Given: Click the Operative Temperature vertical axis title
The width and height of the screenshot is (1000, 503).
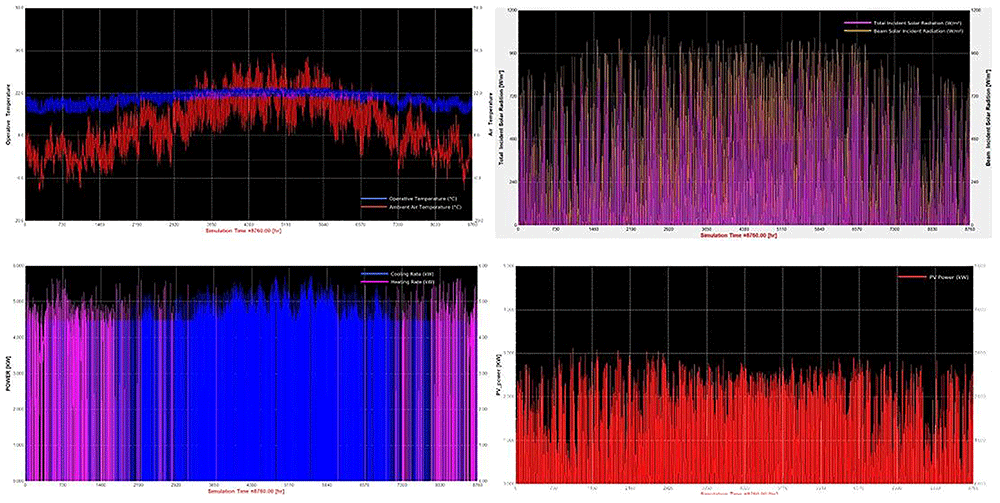Looking at the screenshot, I should 9,115.
